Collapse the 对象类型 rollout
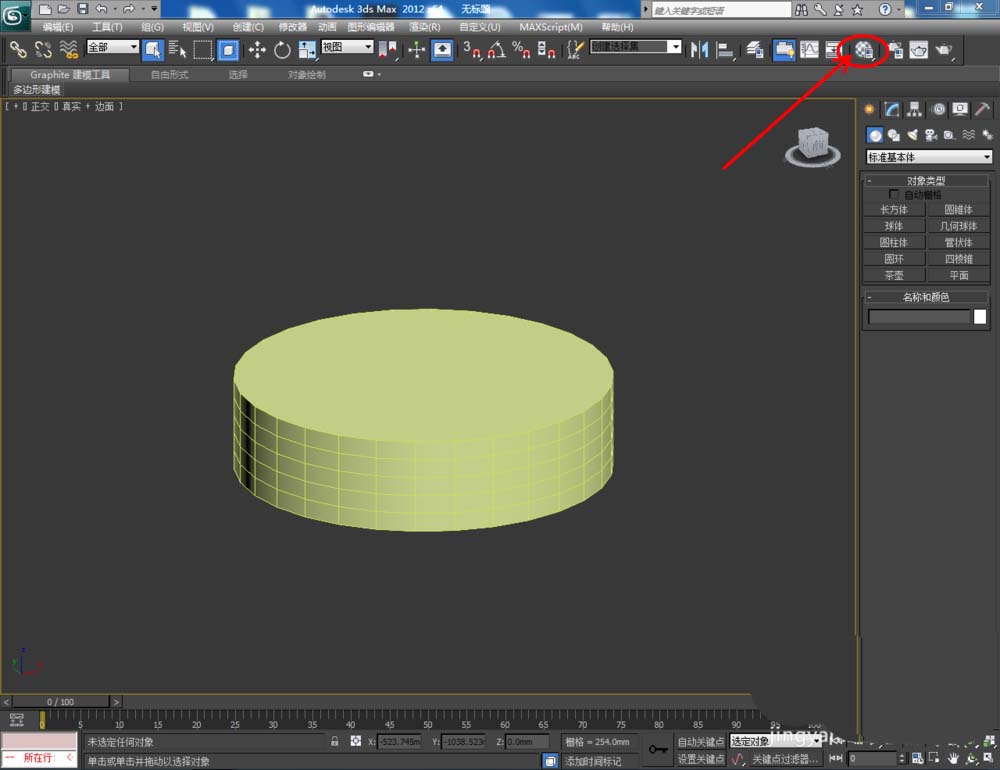Viewport: 1000px width, 770px height. coord(926,181)
